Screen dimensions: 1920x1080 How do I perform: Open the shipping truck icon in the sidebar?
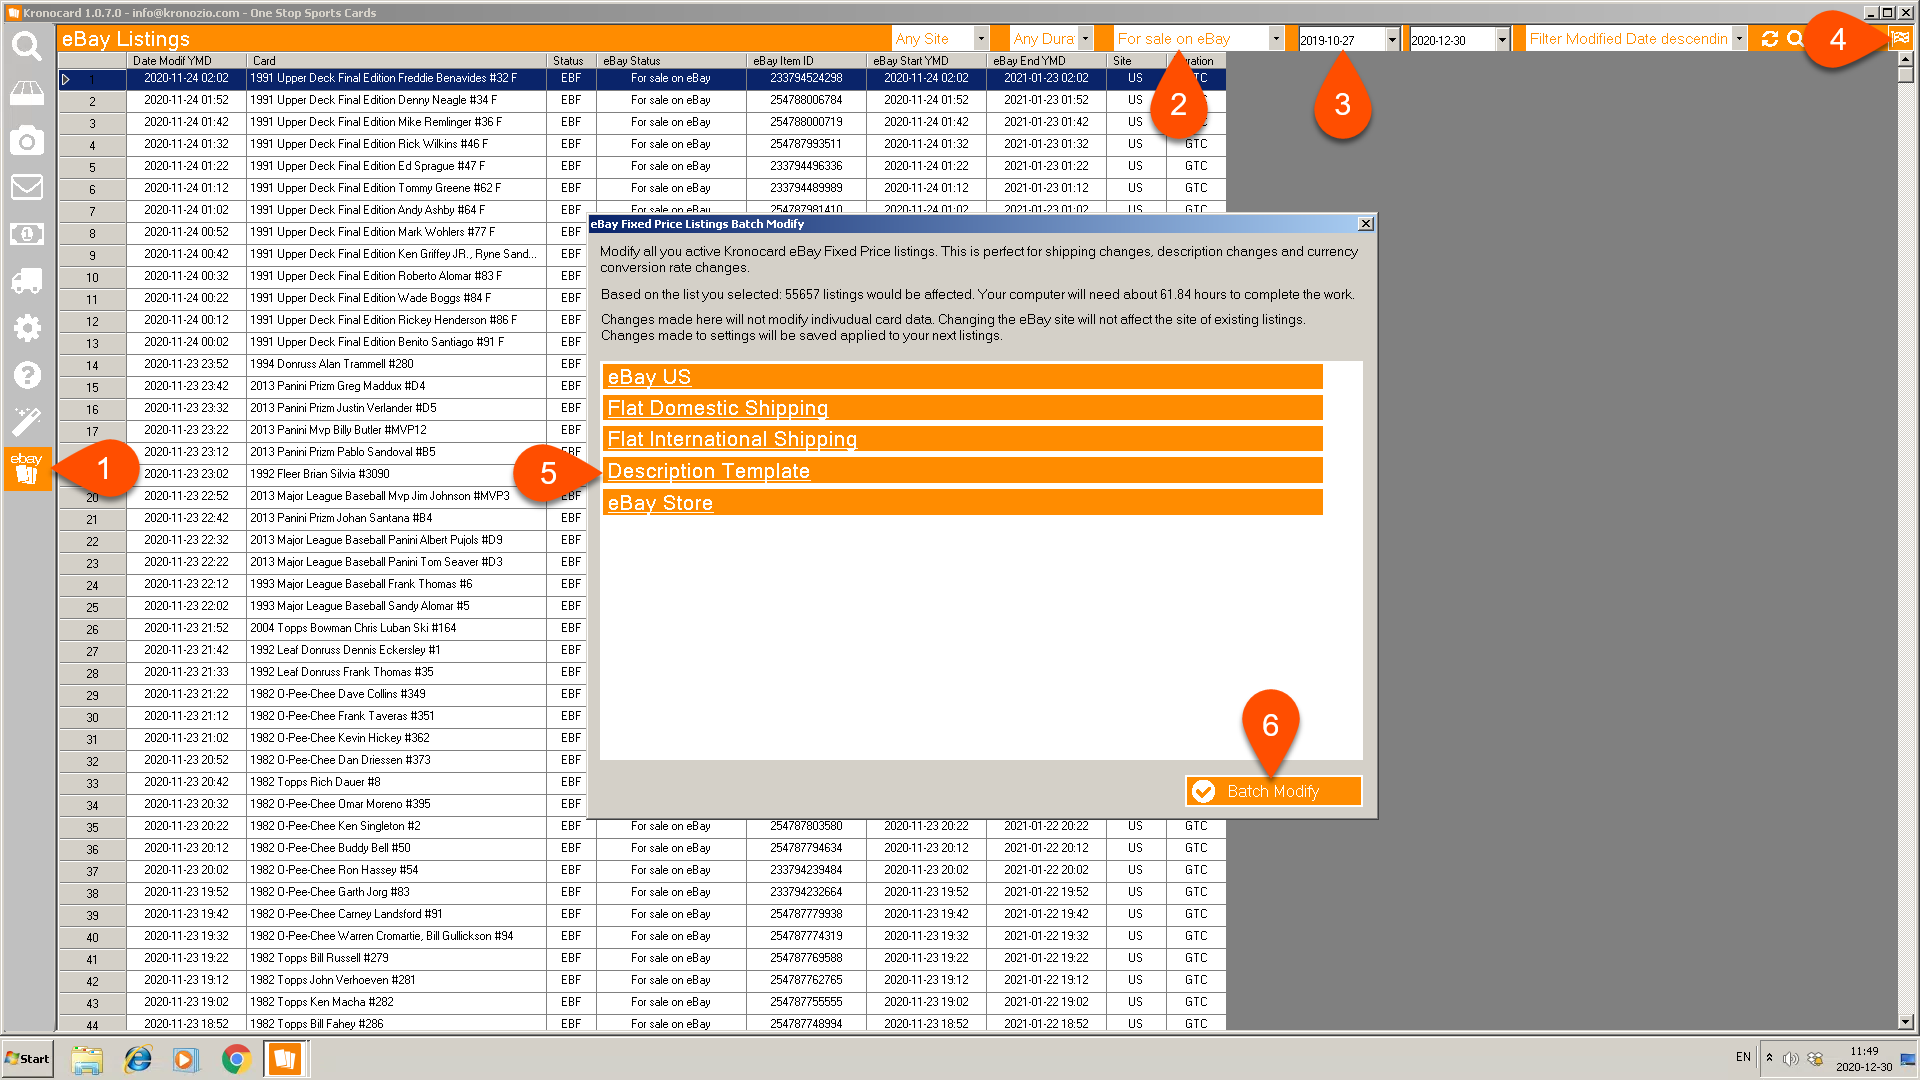pos(27,281)
